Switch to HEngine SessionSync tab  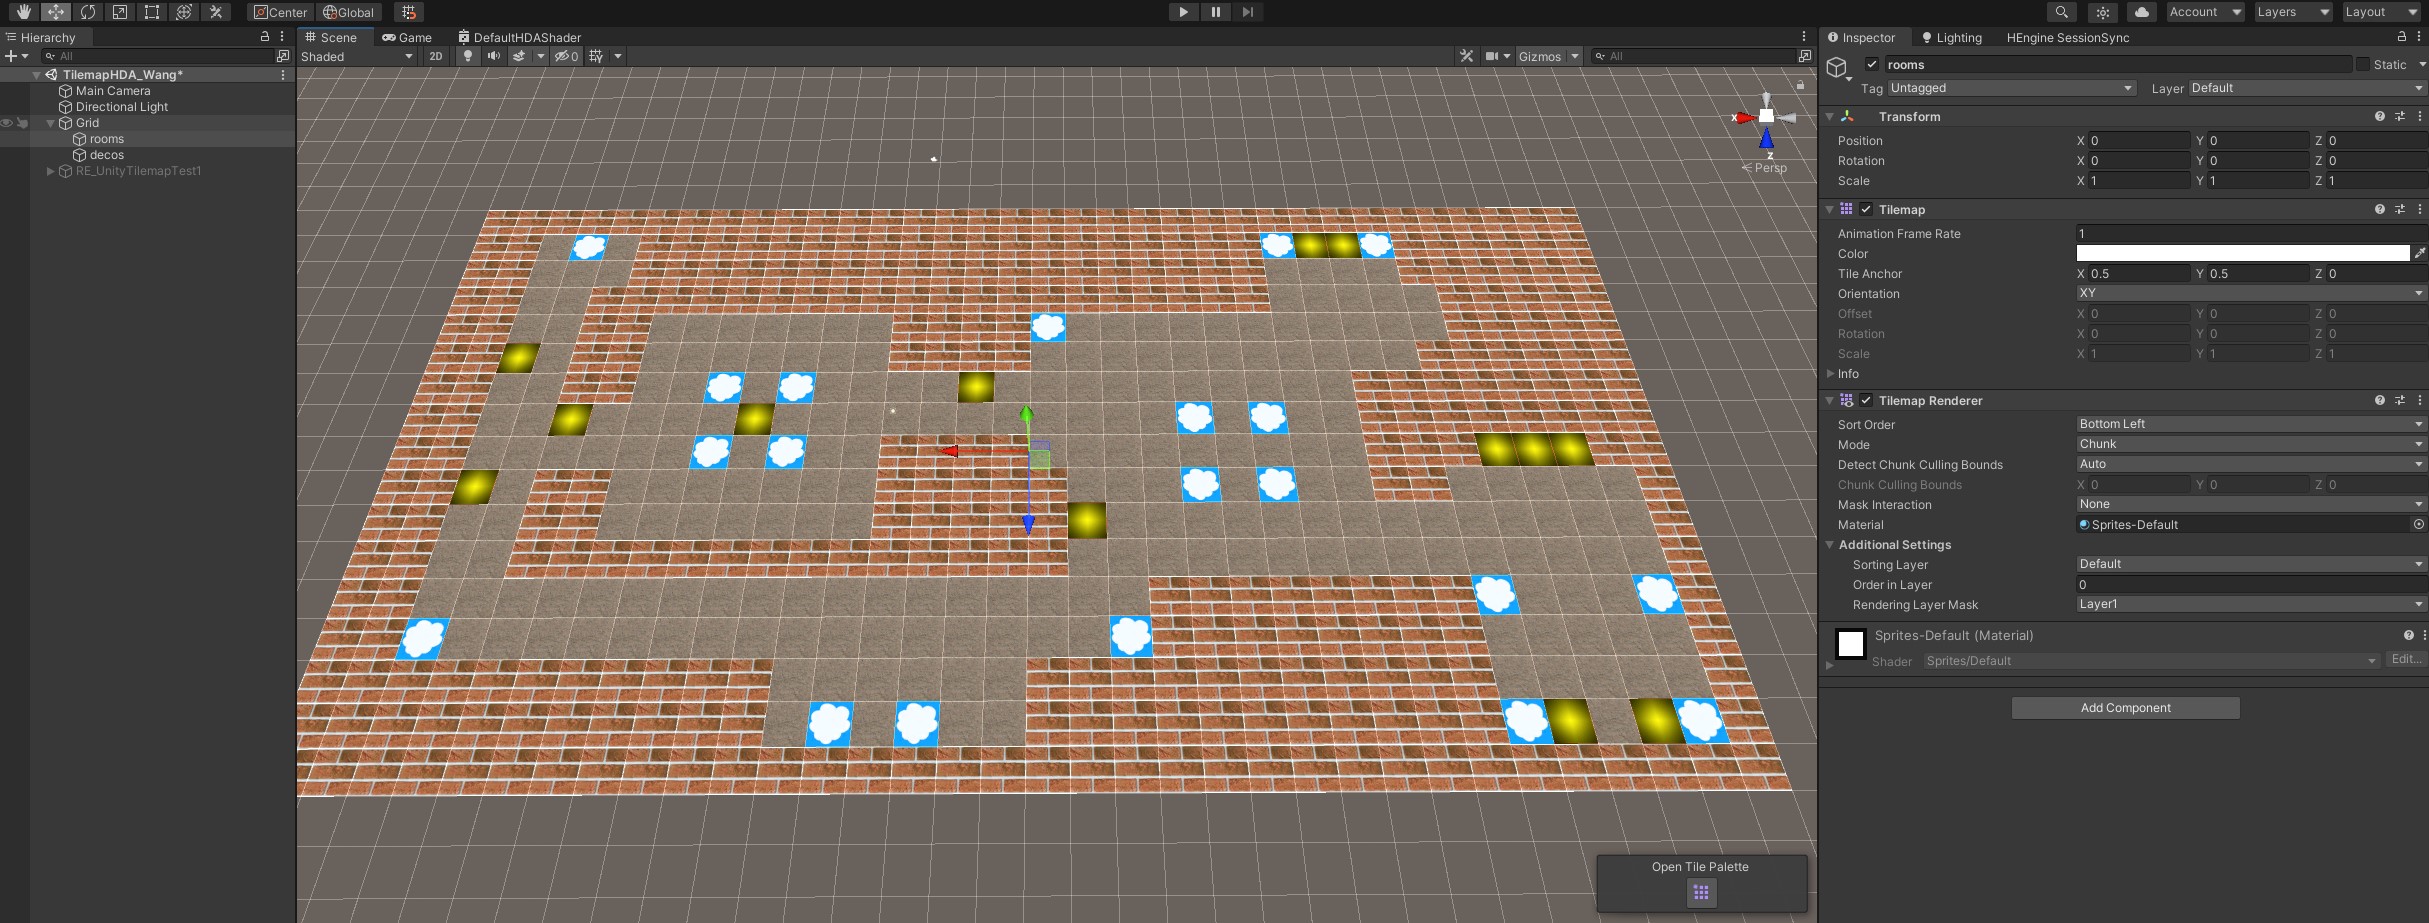2068,37
